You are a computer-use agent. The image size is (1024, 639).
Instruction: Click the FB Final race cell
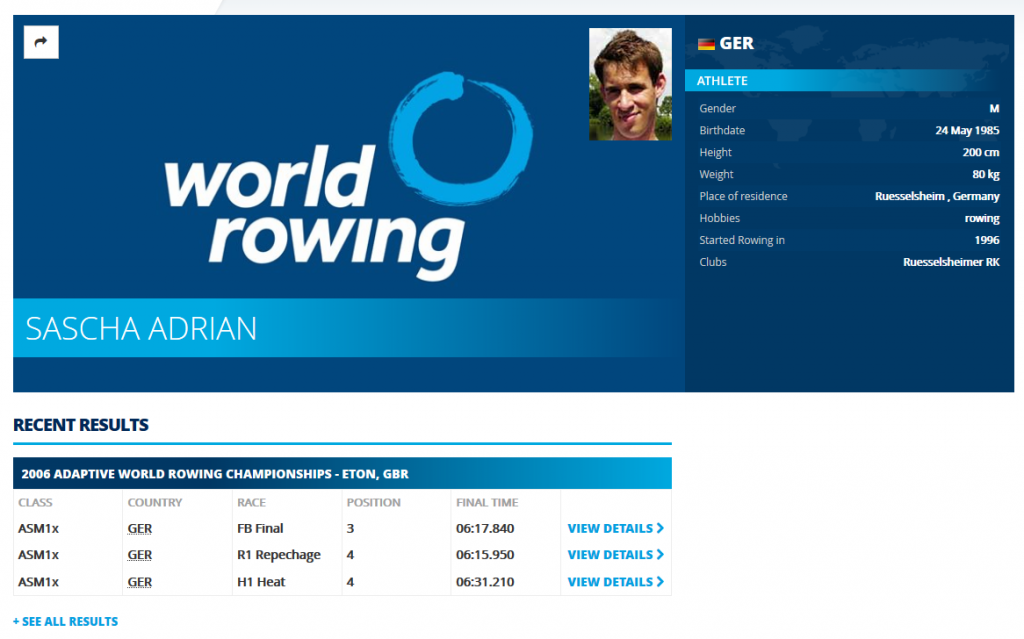pos(260,528)
